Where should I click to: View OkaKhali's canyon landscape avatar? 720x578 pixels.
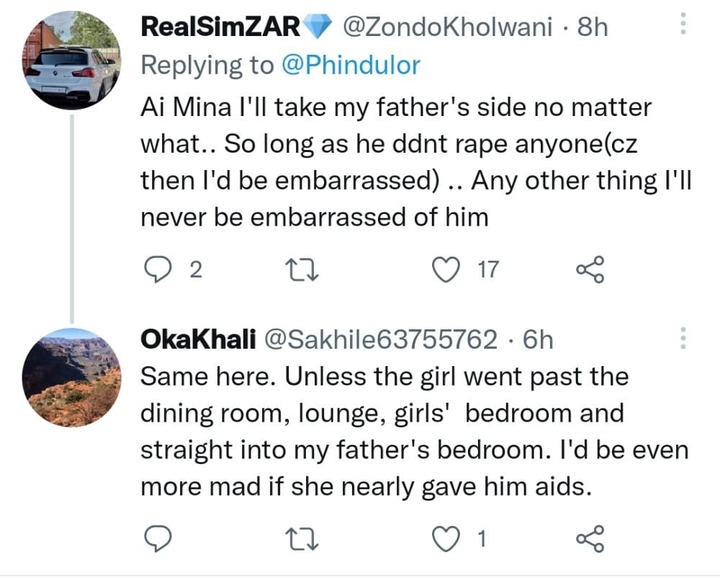(71, 377)
